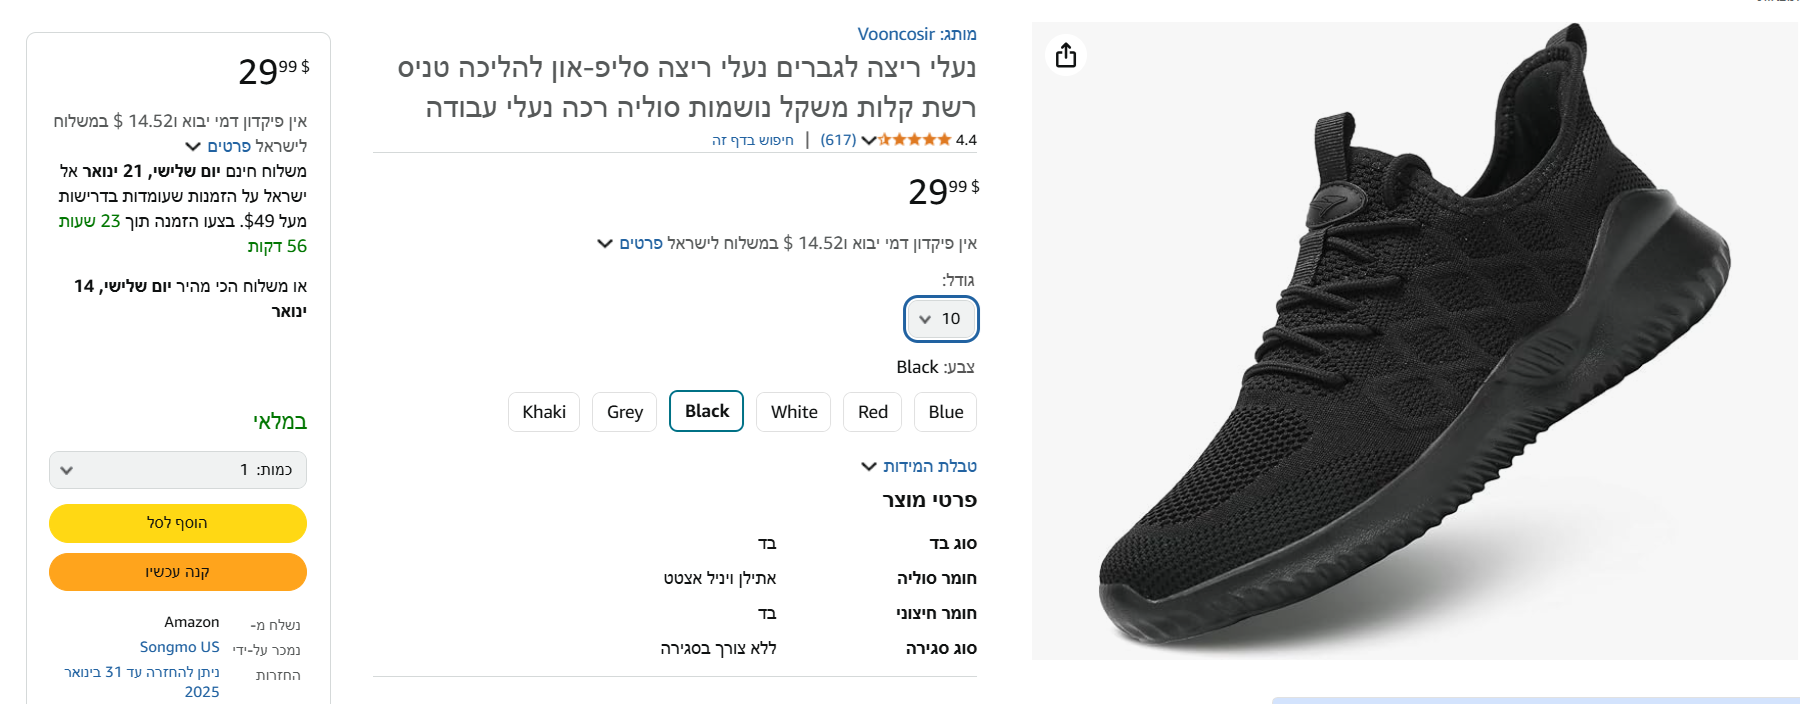Image resolution: width=1800 pixels, height=704 pixels.
Task: Expand the size chart (טבלת המידות)
Action: [920, 466]
